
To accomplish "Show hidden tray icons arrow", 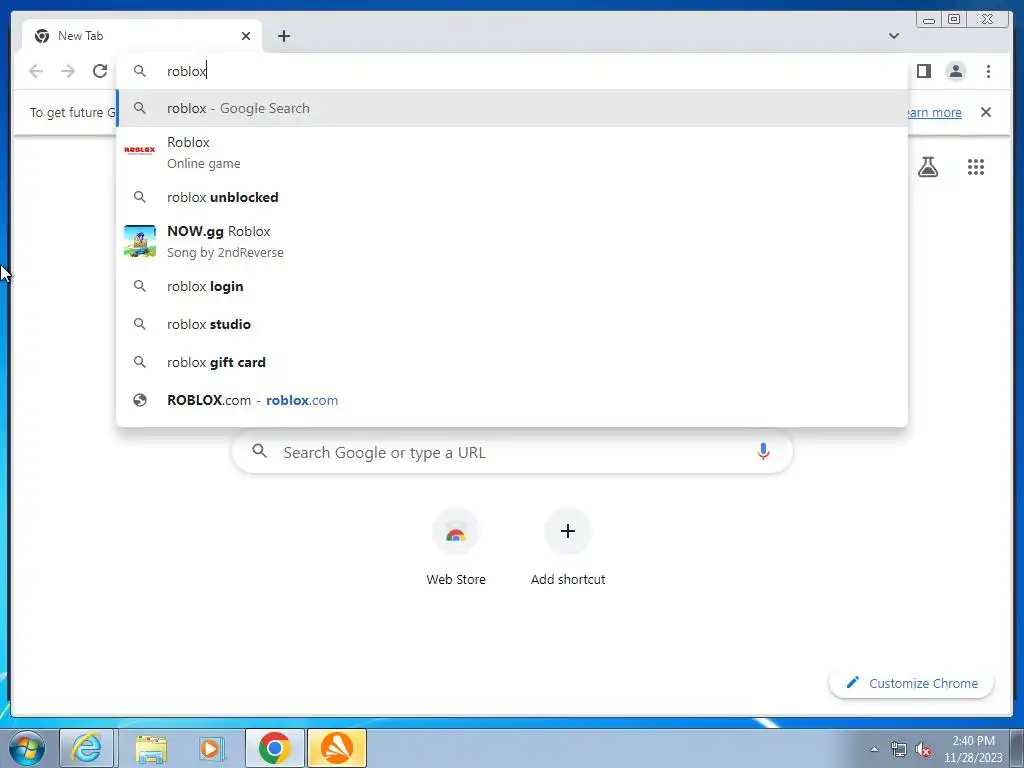I will (x=874, y=749).
